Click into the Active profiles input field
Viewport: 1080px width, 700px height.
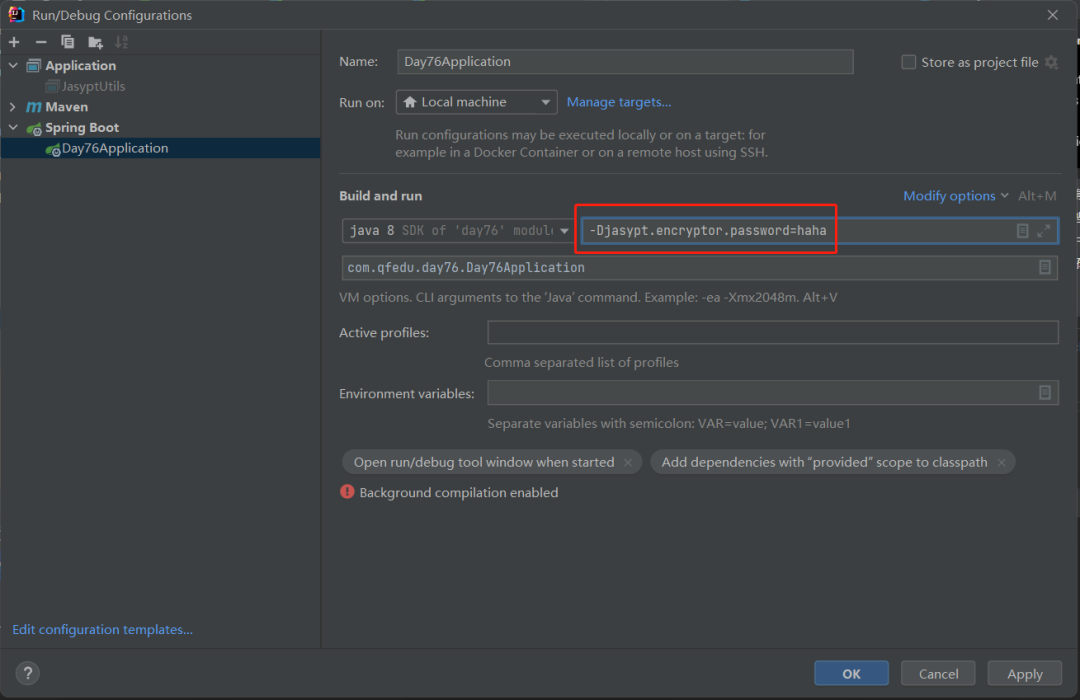click(x=772, y=333)
